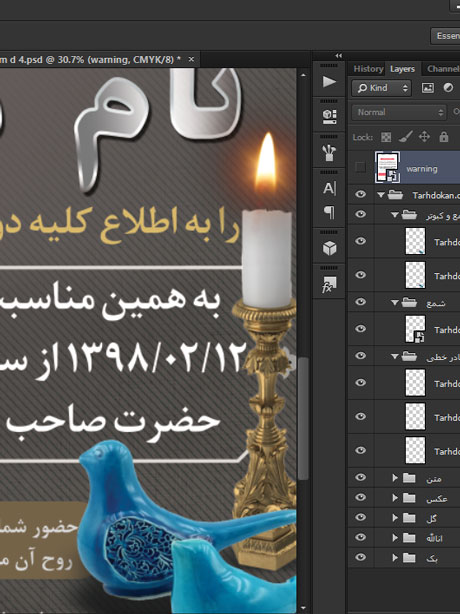Open the Kind filter dropdown
This screenshot has width=460, height=614.
pyautogui.click(x=381, y=88)
